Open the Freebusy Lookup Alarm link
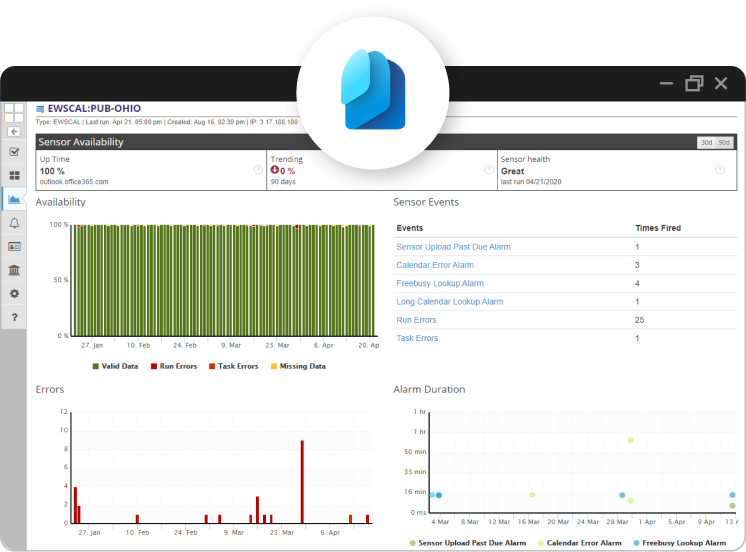Viewport: 746px width, 552px height. [440, 284]
